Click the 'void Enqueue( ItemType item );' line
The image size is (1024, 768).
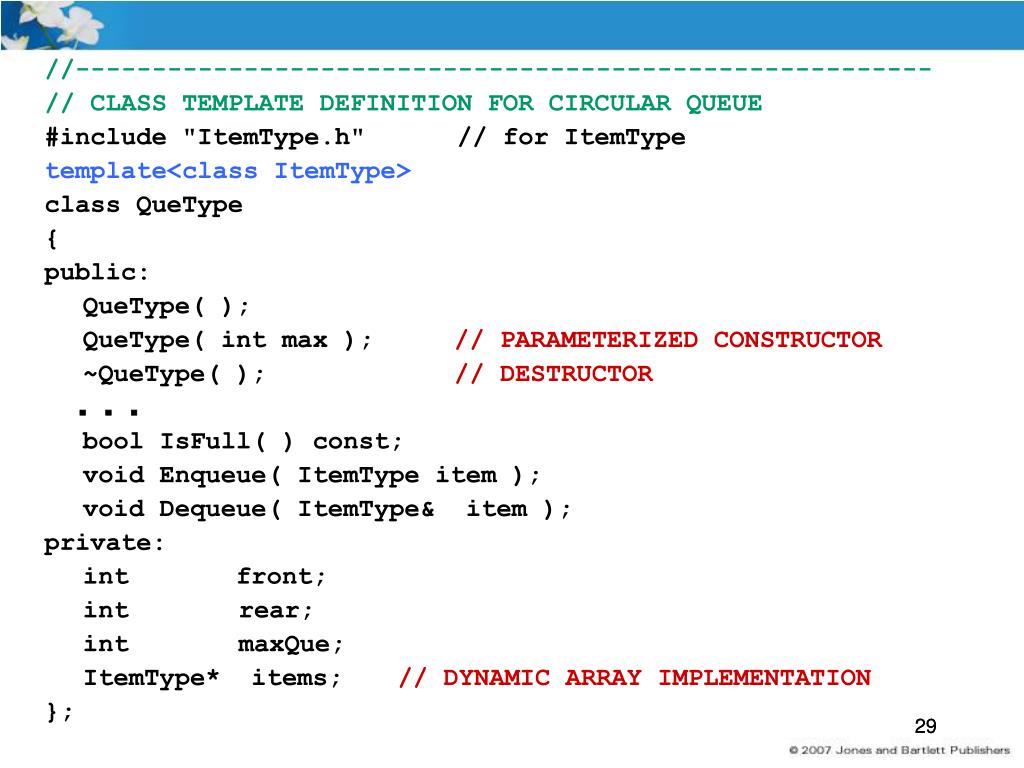311,475
